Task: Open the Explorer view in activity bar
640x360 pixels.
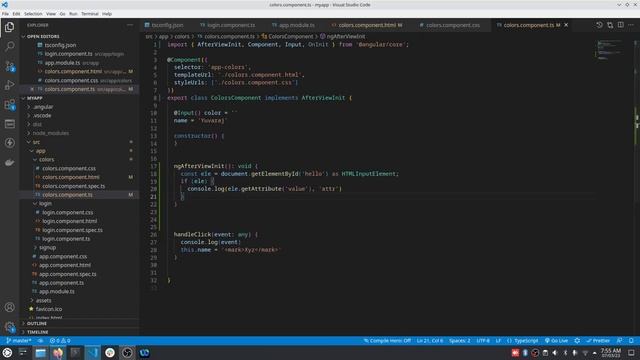Action: click(x=9, y=27)
